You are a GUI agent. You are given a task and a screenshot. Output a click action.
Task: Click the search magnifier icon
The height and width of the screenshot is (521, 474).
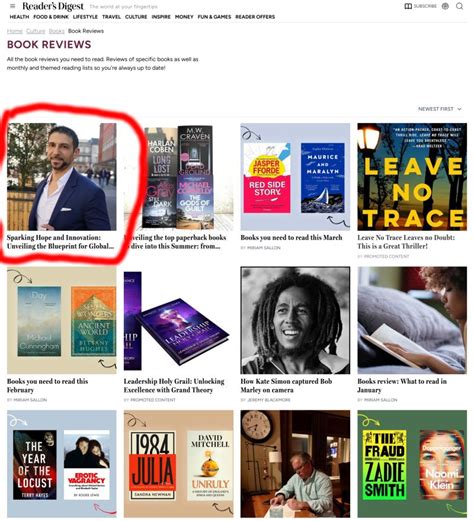[459, 6]
